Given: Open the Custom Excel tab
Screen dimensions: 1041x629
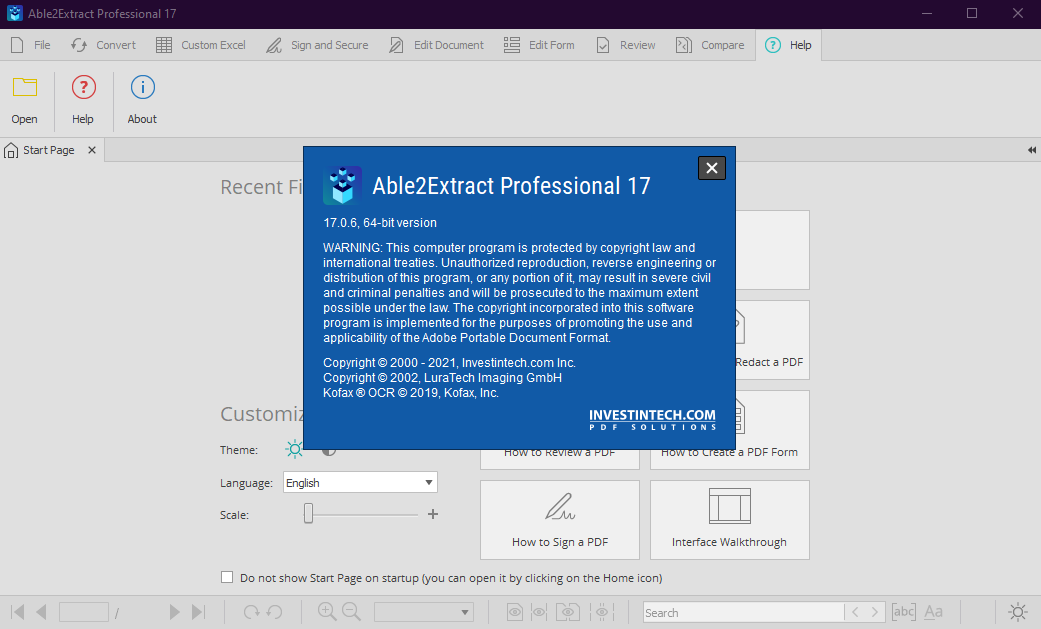Looking at the screenshot, I should pos(200,45).
